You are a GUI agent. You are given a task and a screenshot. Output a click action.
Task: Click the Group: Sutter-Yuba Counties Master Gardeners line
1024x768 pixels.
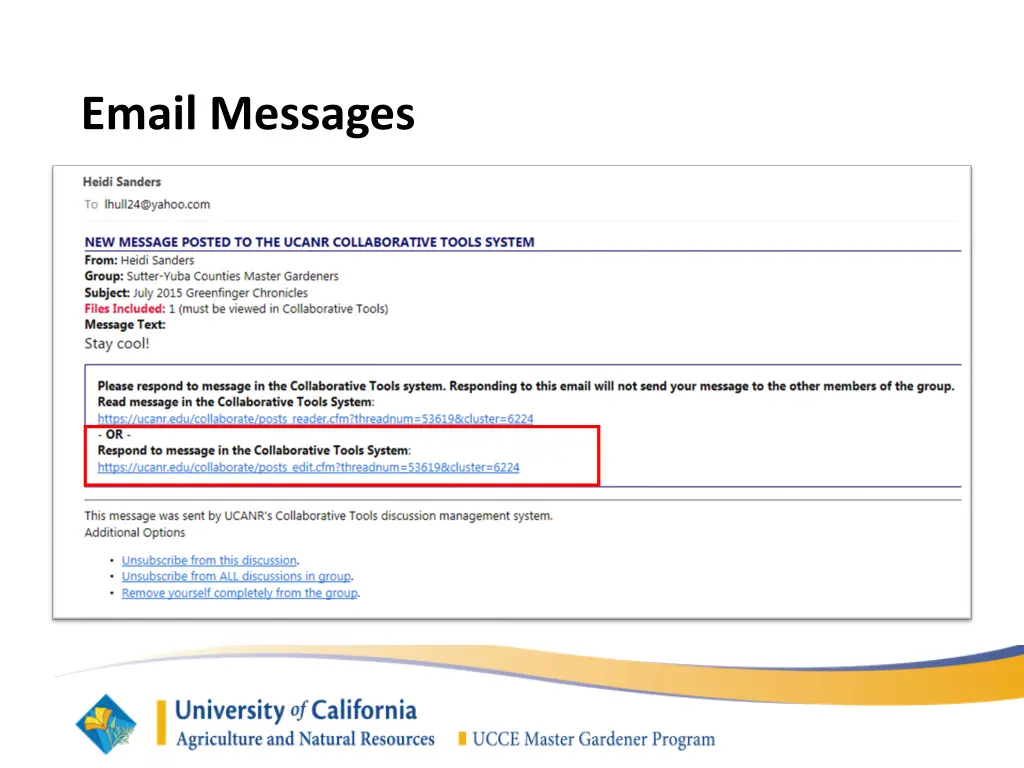[x=212, y=276]
